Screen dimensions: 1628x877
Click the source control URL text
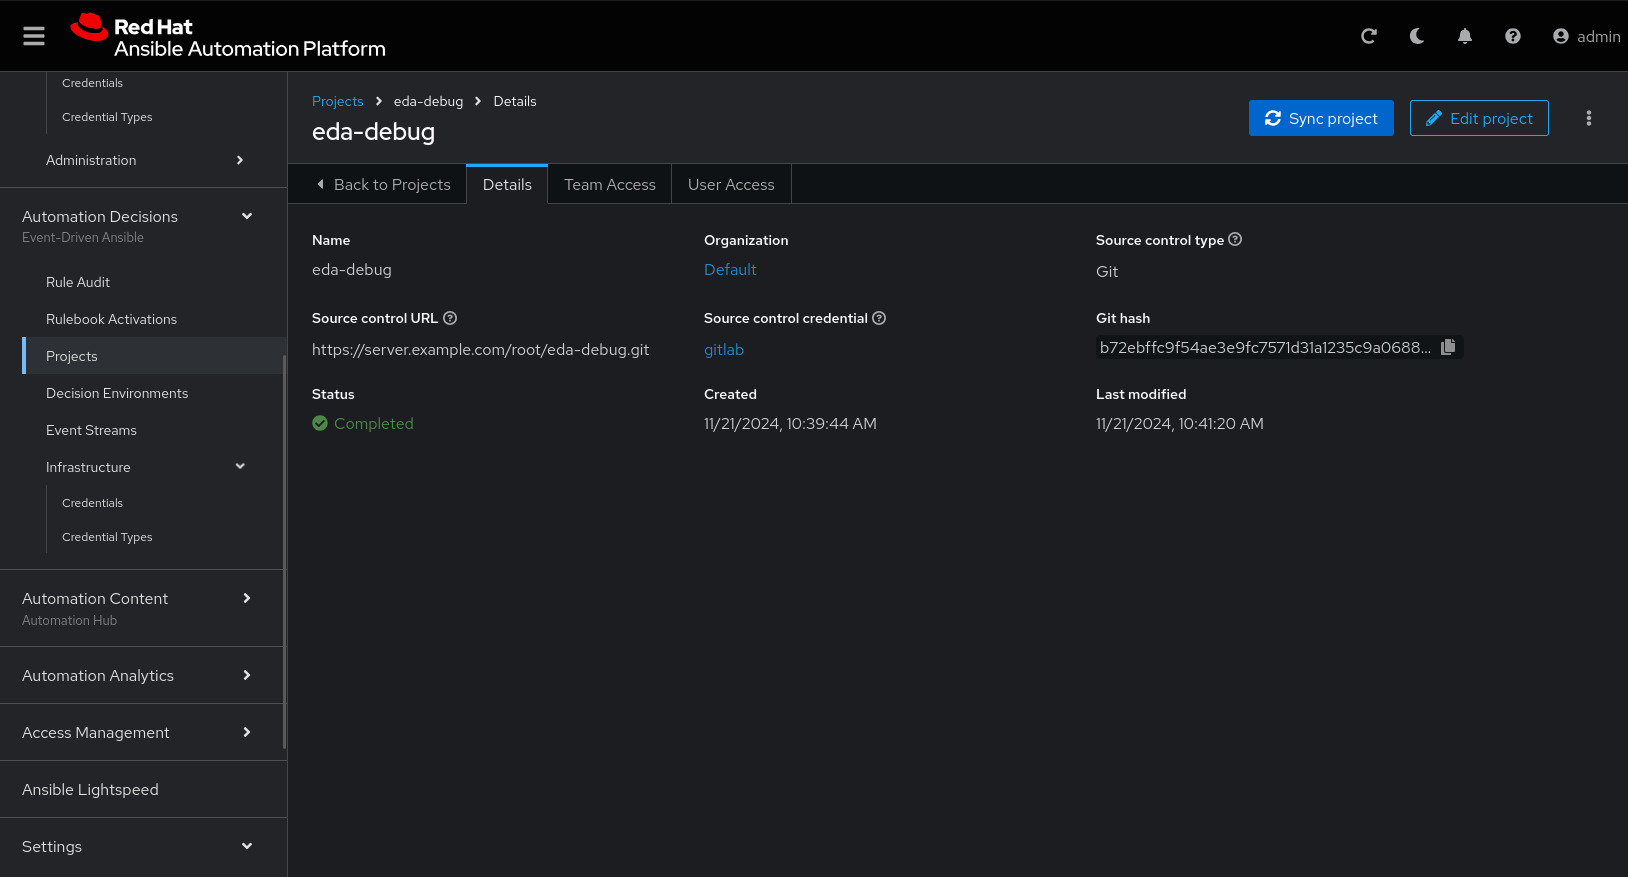(480, 349)
